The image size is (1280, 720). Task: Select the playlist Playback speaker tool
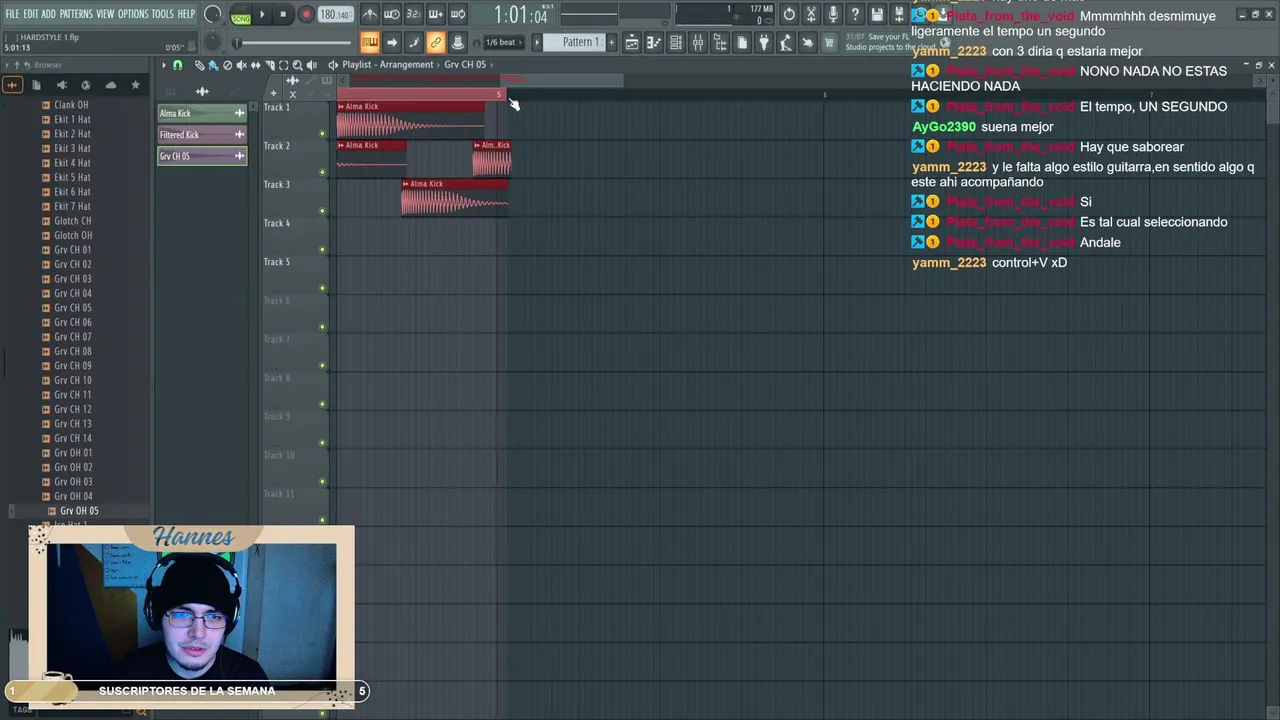coord(311,65)
